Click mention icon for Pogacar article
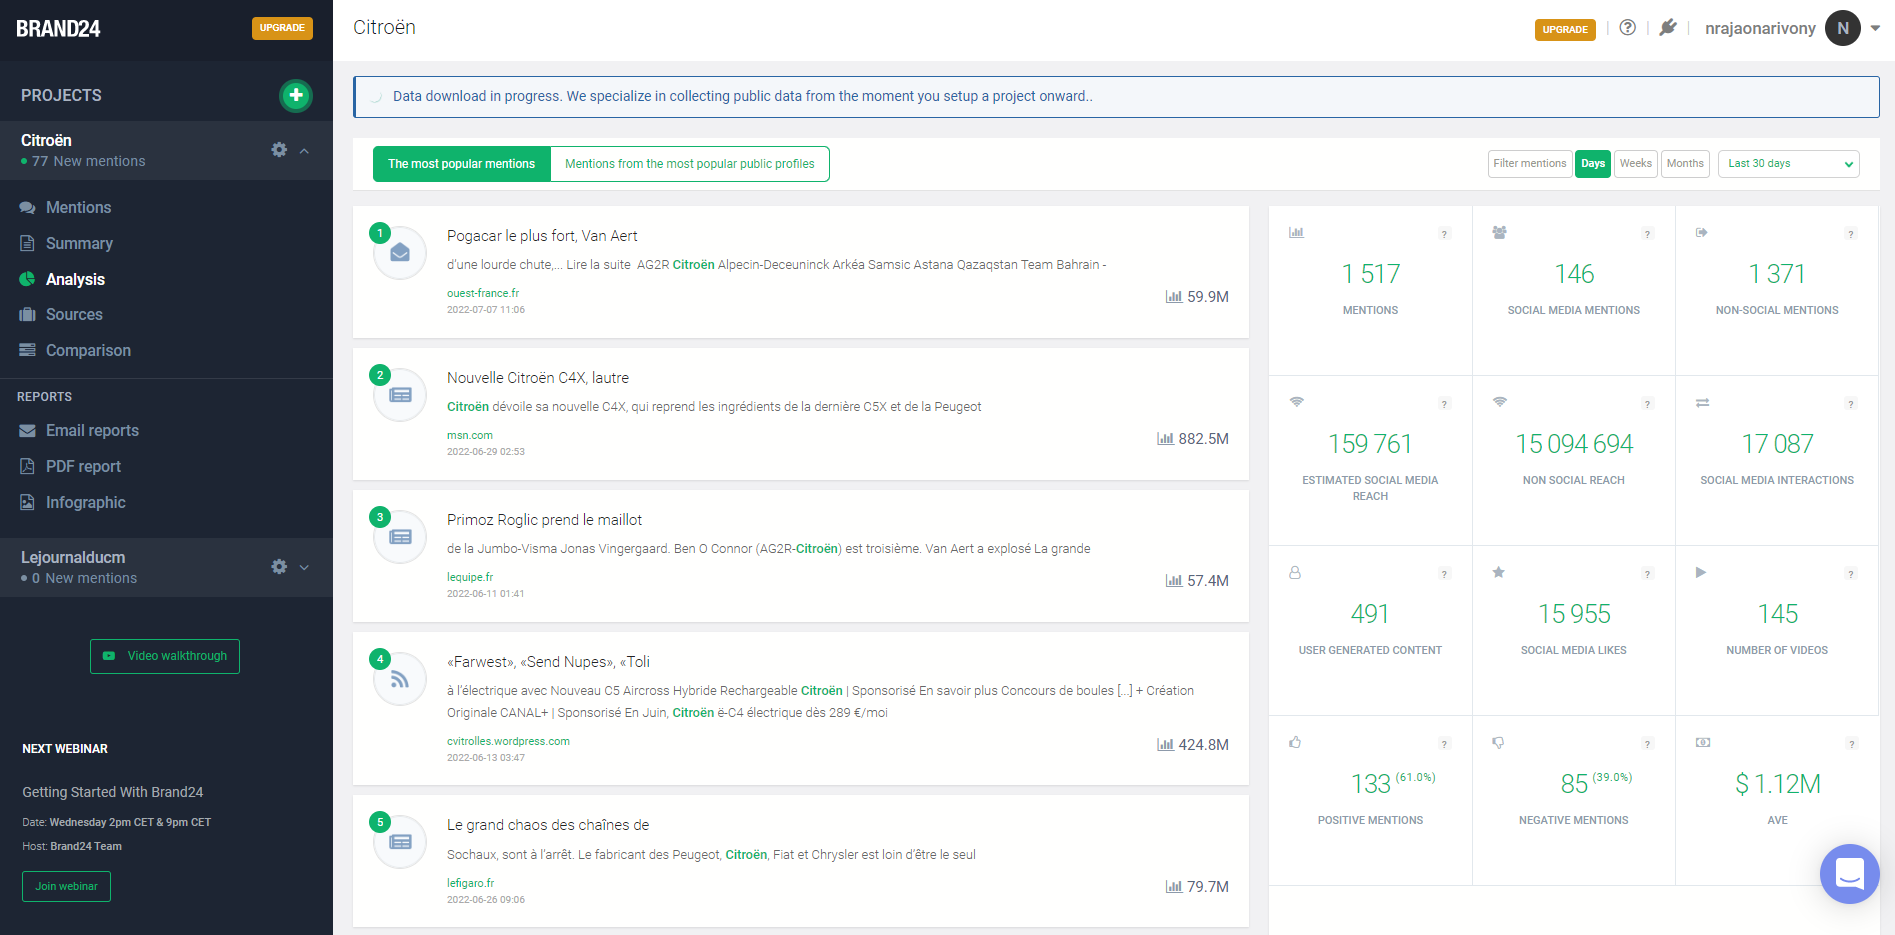1895x935 pixels. pyautogui.click(x=400, y=252)
